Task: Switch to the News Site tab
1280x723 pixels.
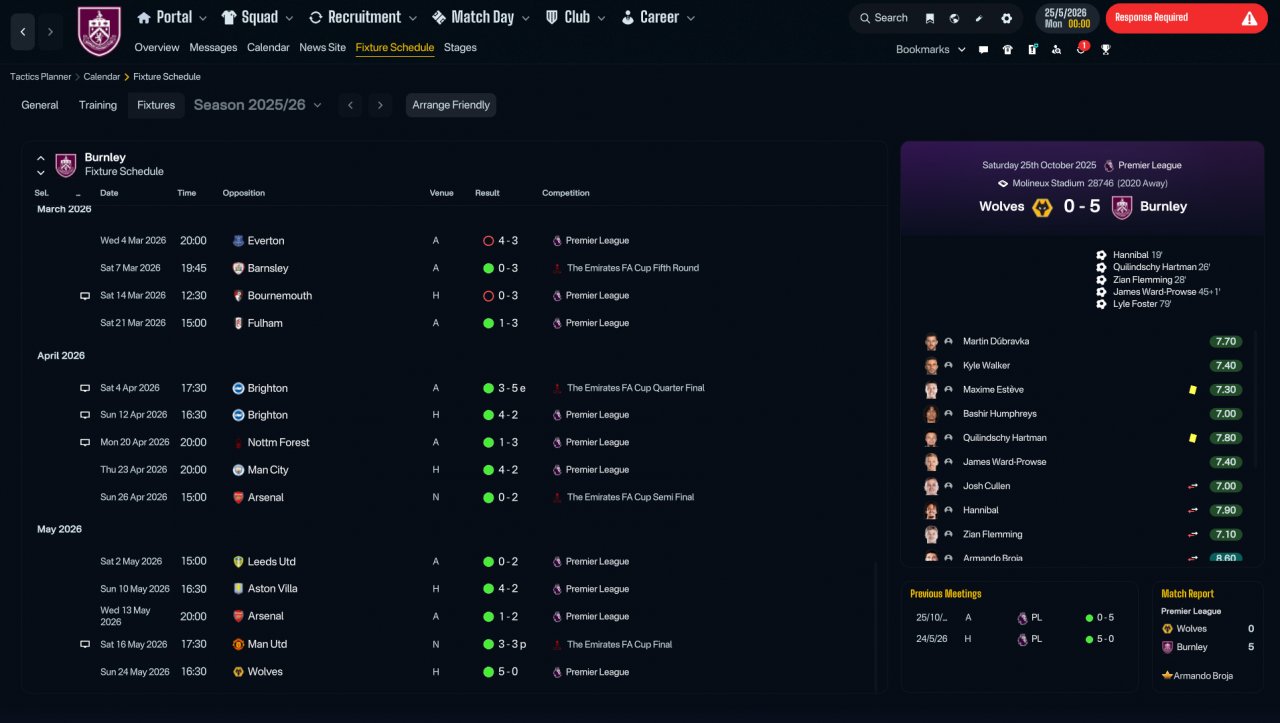Action: (x=322, y=47)
